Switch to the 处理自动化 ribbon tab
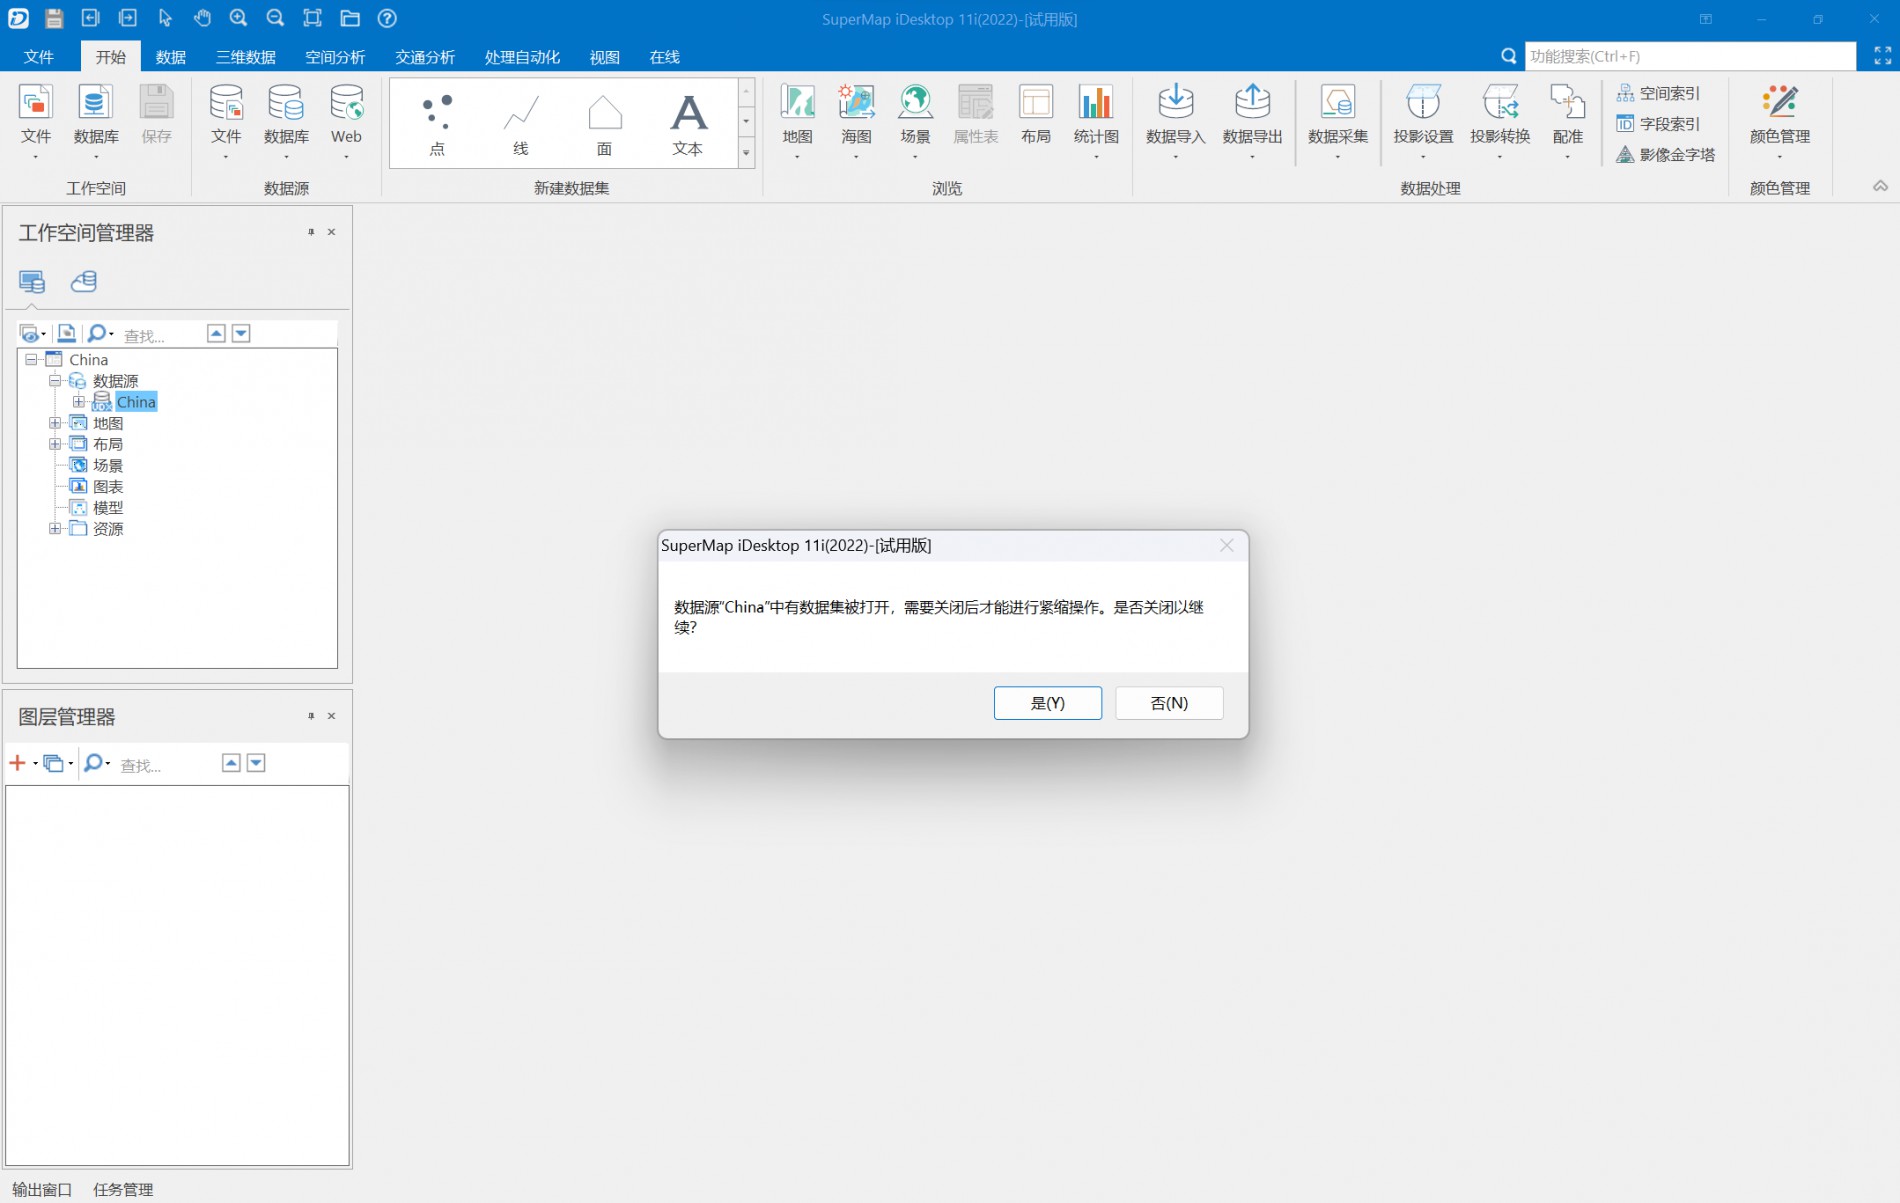Viewport: 1900px width, 1203px height. coord(522,57)
